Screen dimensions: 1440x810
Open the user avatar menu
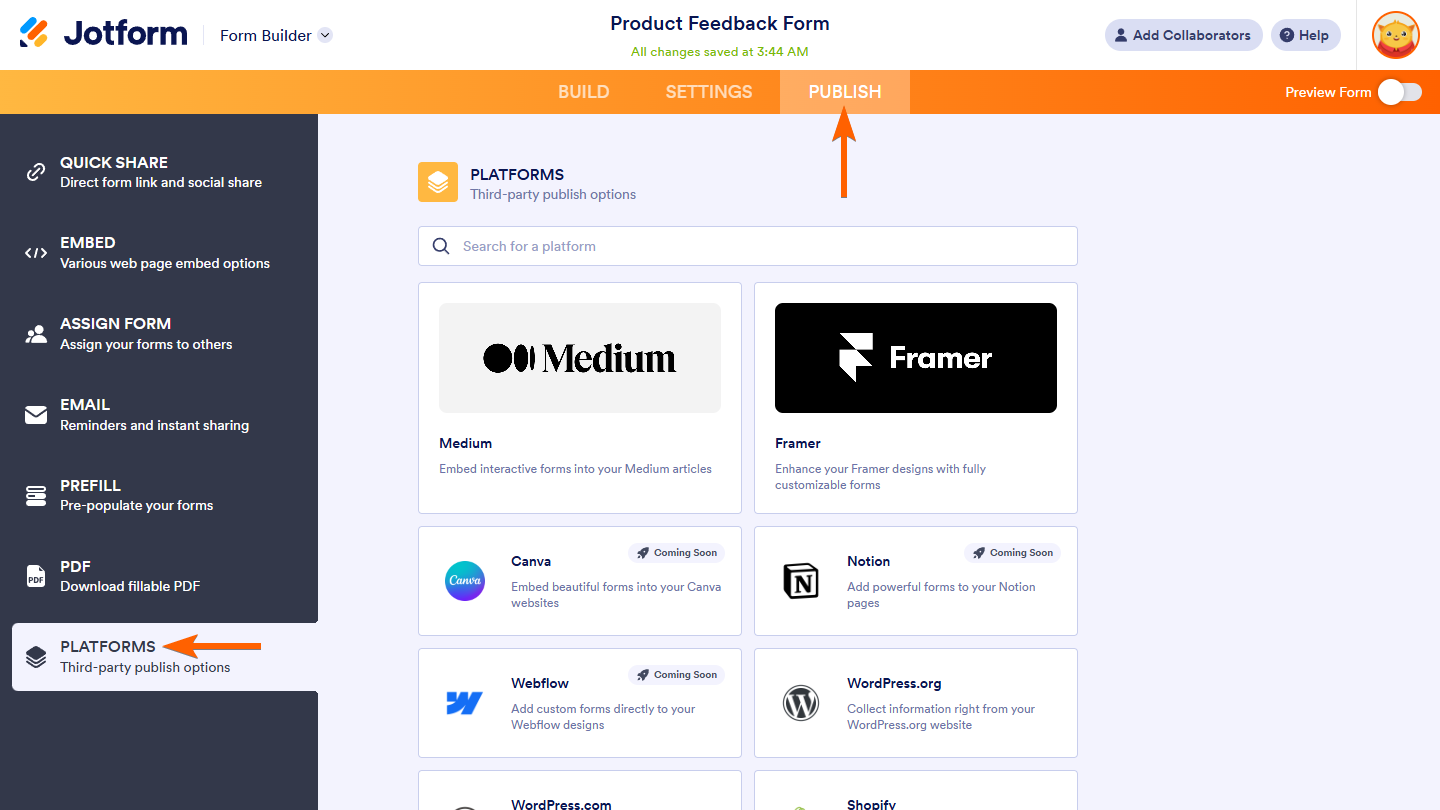[x=1395, y=35]
